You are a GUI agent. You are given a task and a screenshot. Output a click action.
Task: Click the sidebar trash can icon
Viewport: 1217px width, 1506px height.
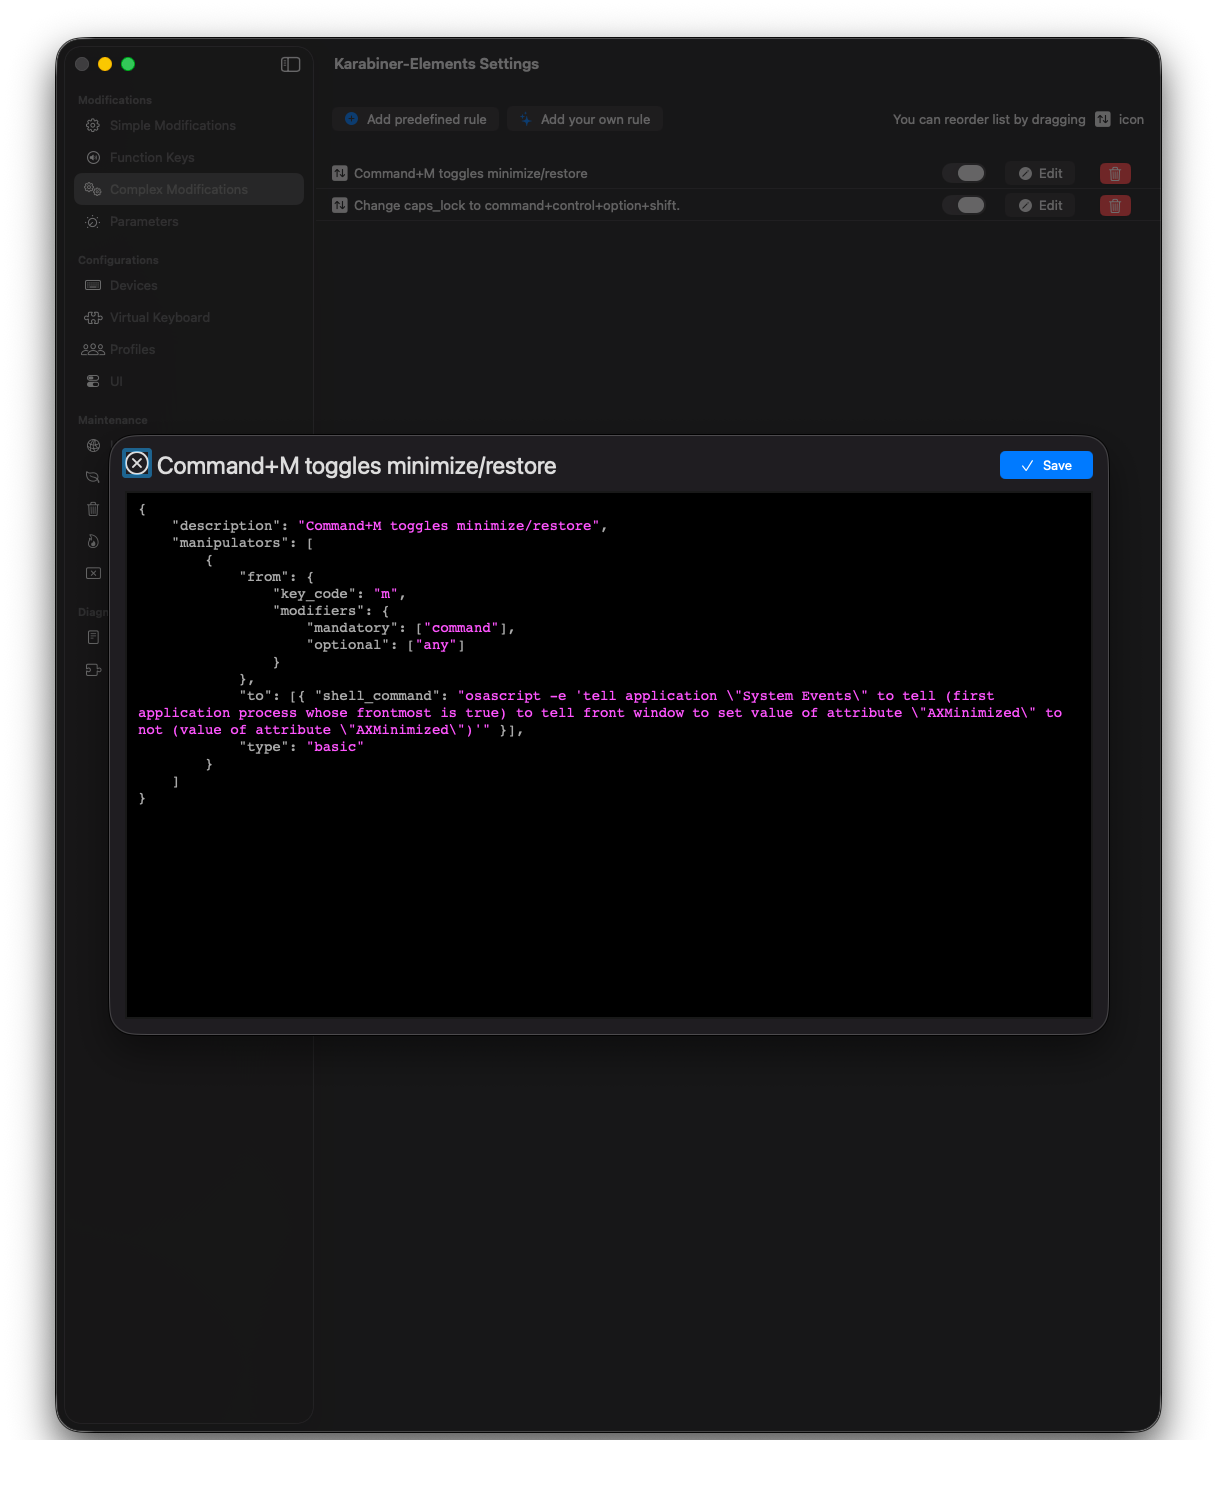93,509
